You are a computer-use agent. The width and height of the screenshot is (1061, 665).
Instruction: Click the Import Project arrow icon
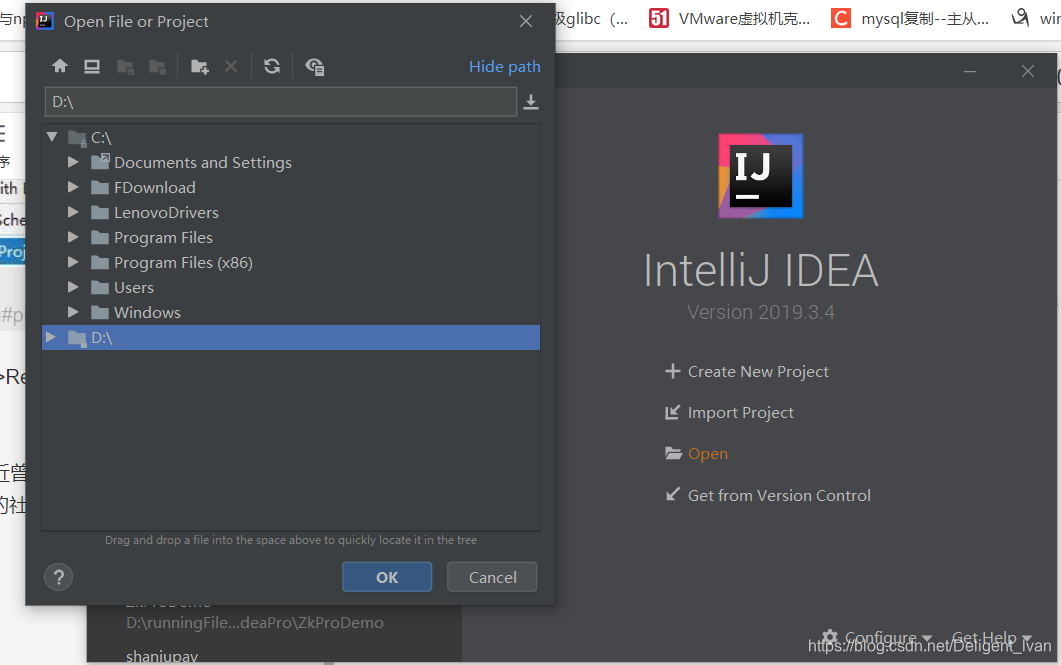(x=672, y=413)
